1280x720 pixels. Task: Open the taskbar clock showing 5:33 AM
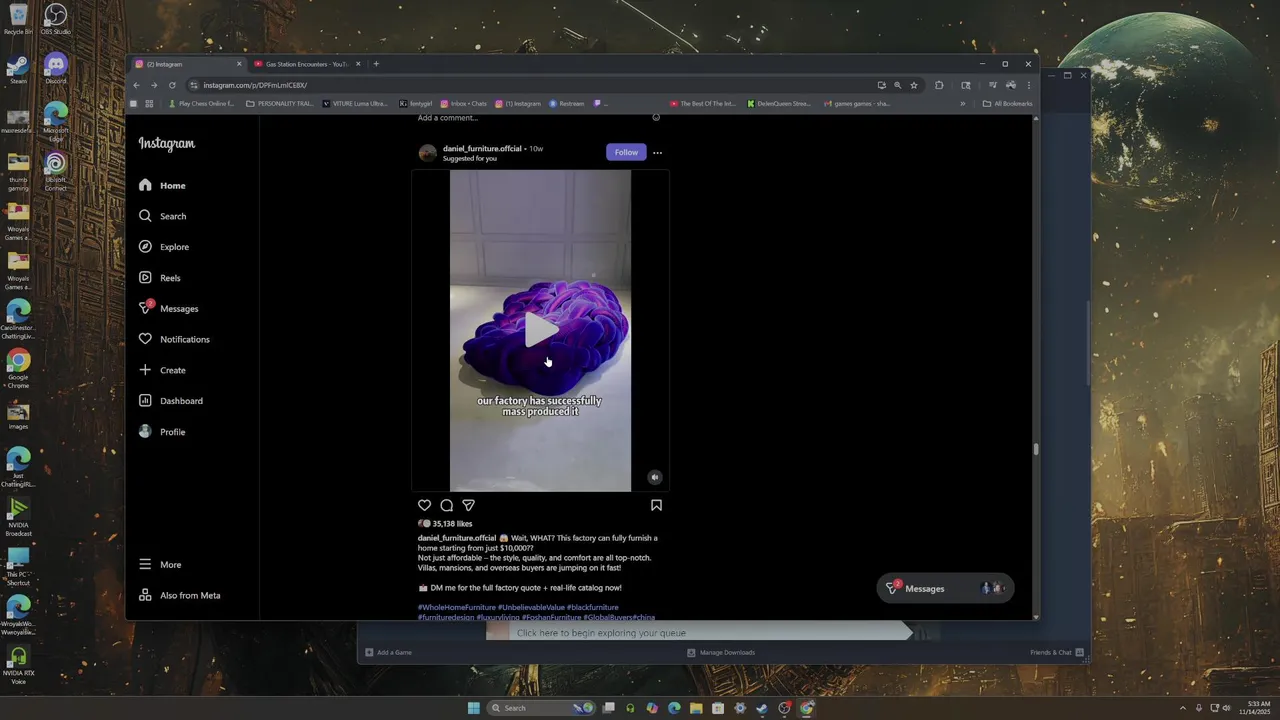[x=1255, y=708]
